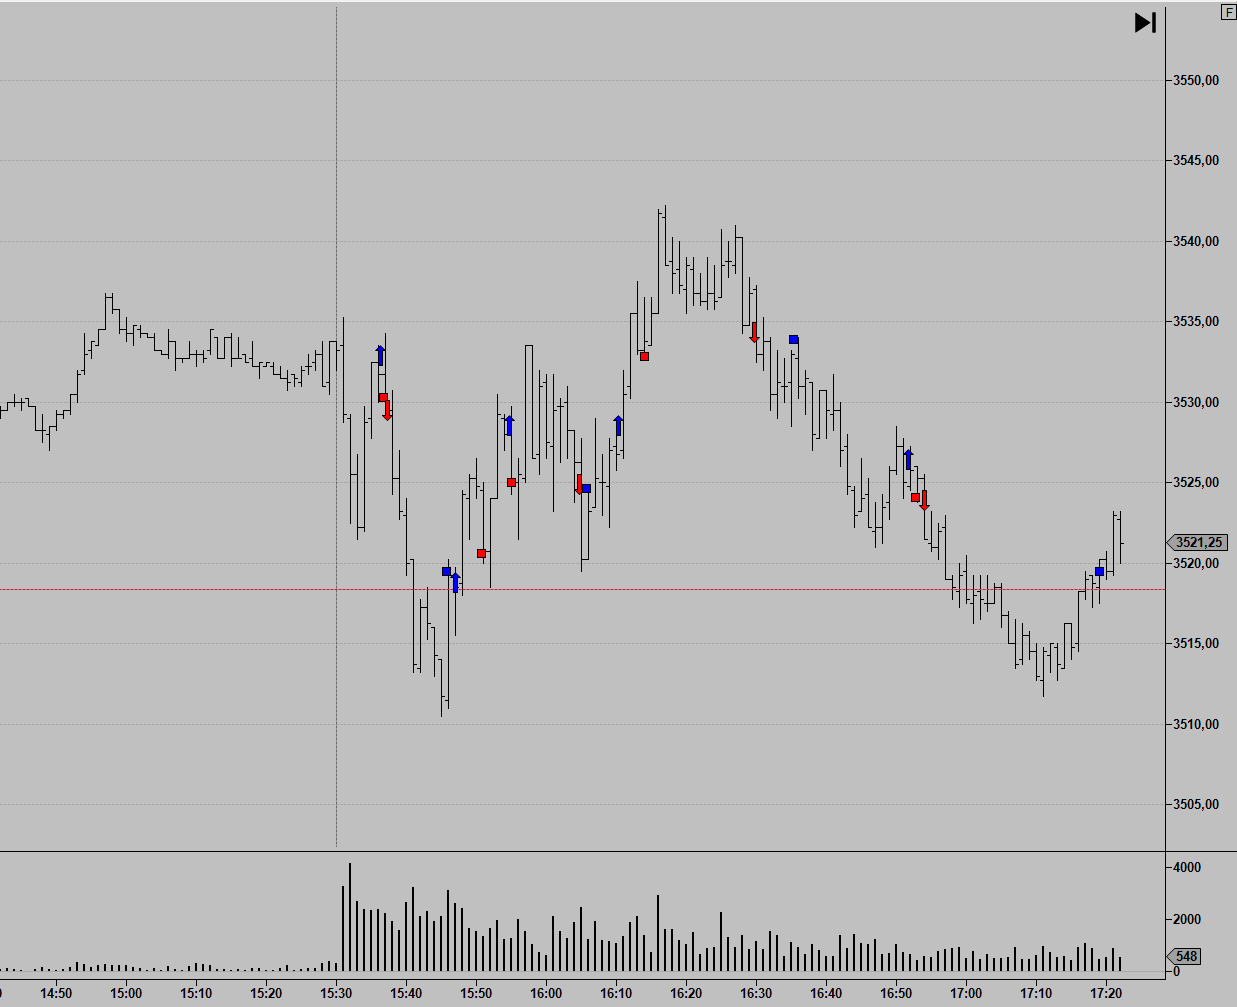The height and width of the screenshot is (1007, 1237).
Task: Click the 3505,00 price axis label
Action: tap(1196, 804)
